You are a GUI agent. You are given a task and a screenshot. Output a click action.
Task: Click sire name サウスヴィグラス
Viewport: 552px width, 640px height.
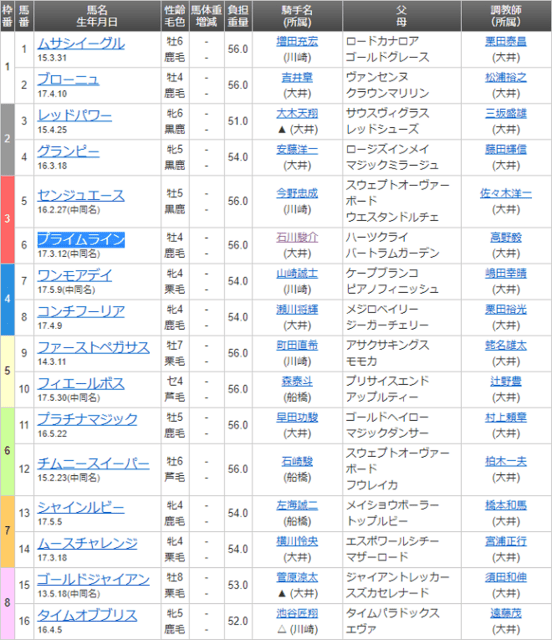tap(387, 113)
